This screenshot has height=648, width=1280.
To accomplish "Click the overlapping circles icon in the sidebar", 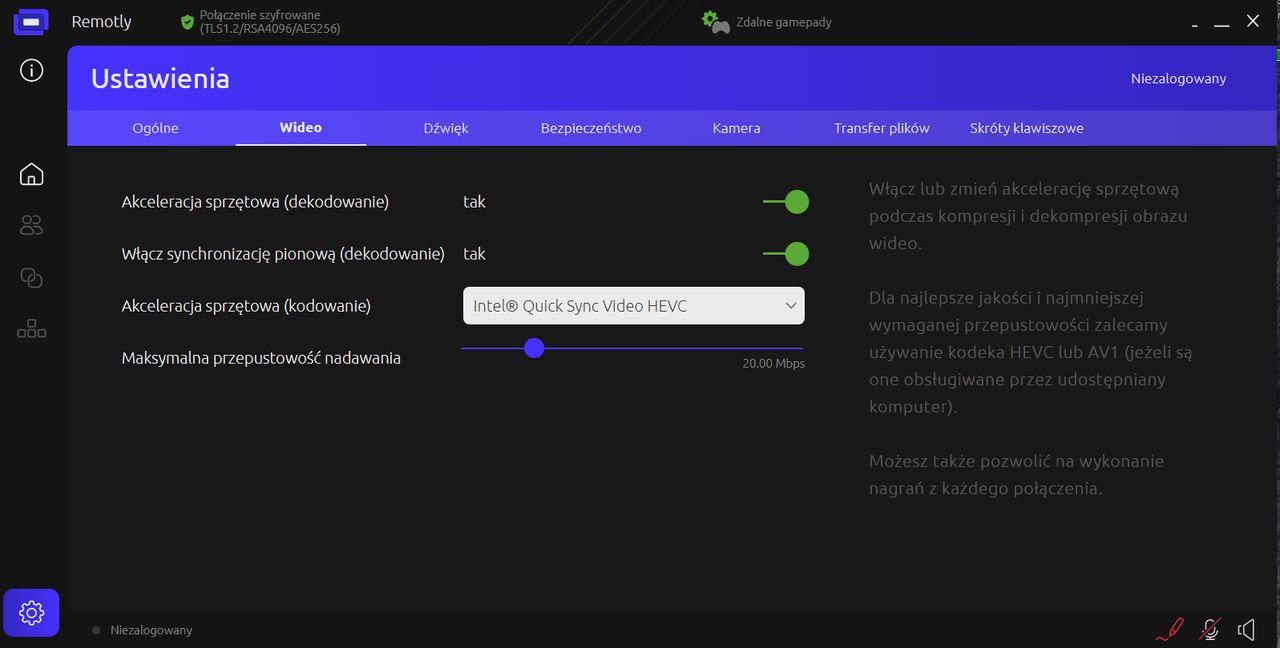I will 32,277.
